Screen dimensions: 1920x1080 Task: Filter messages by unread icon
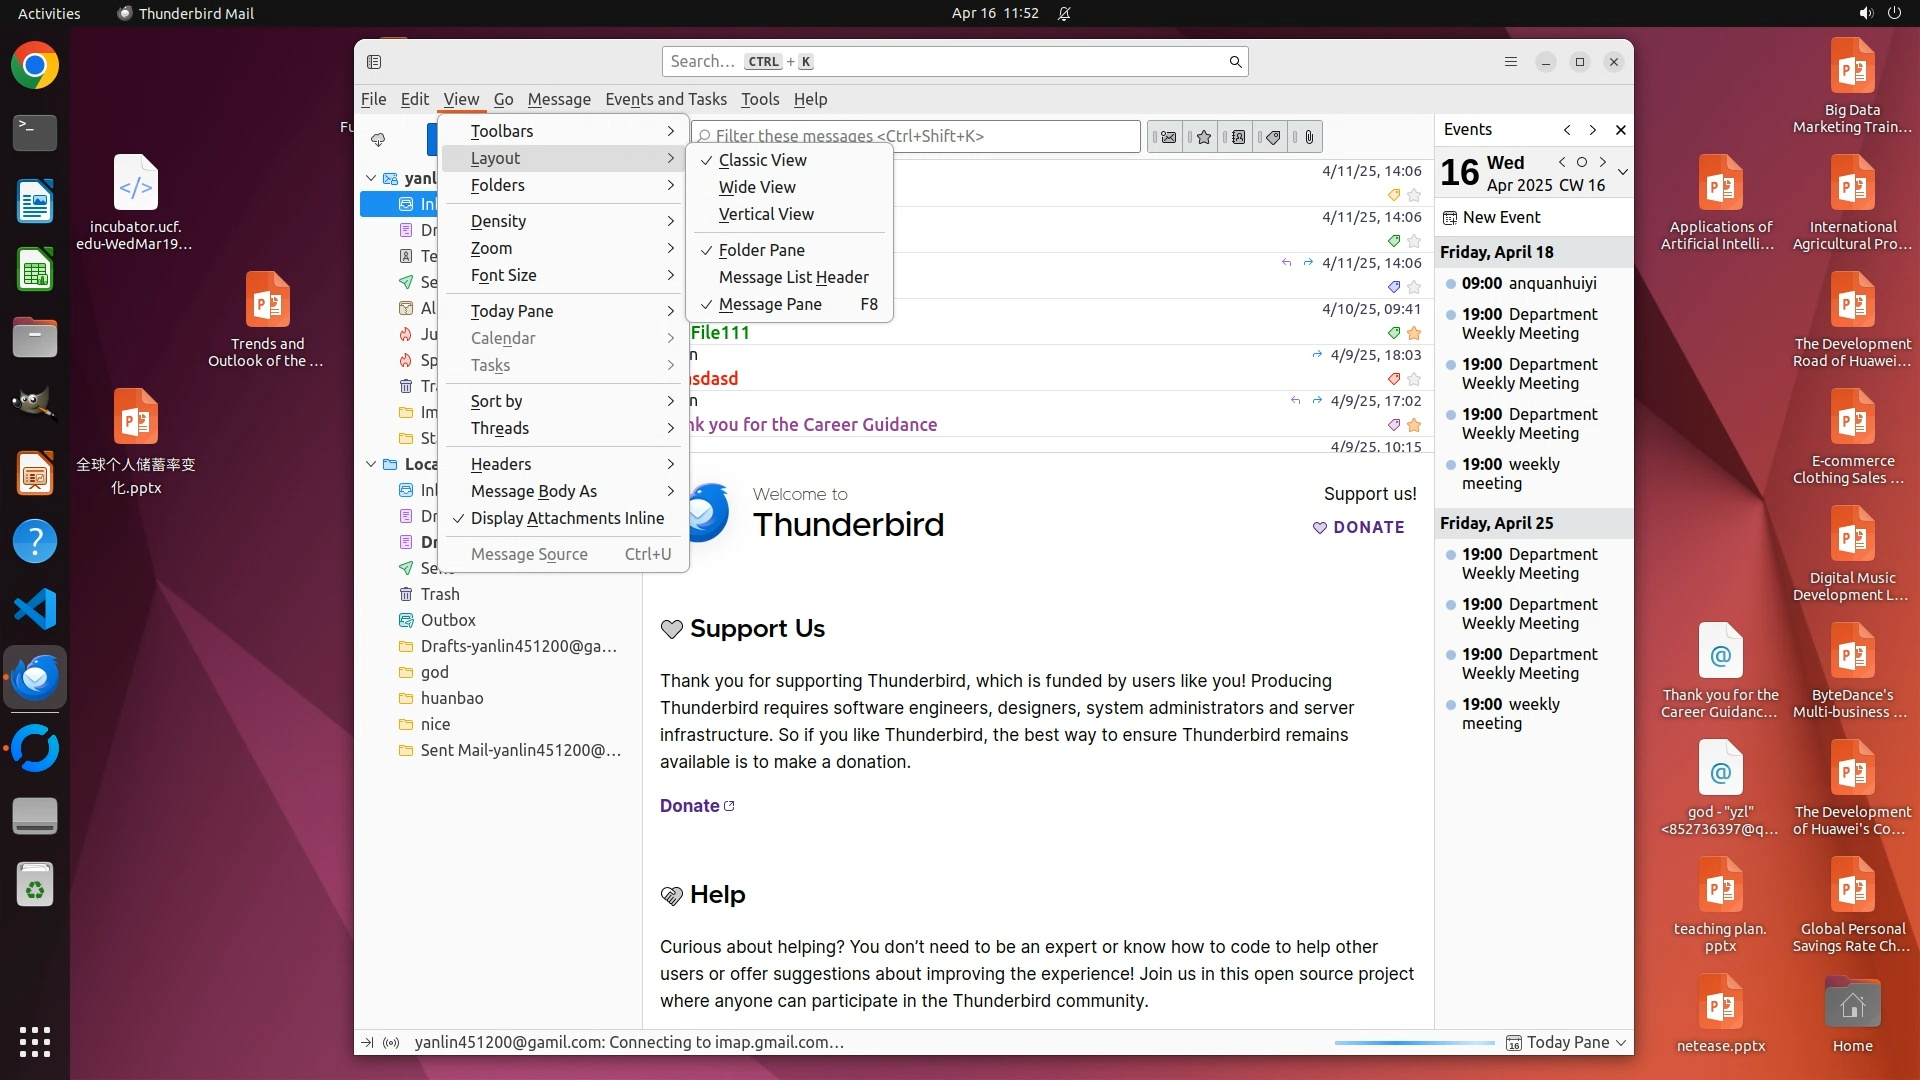pyautogui.click(x=1167, y=137)
